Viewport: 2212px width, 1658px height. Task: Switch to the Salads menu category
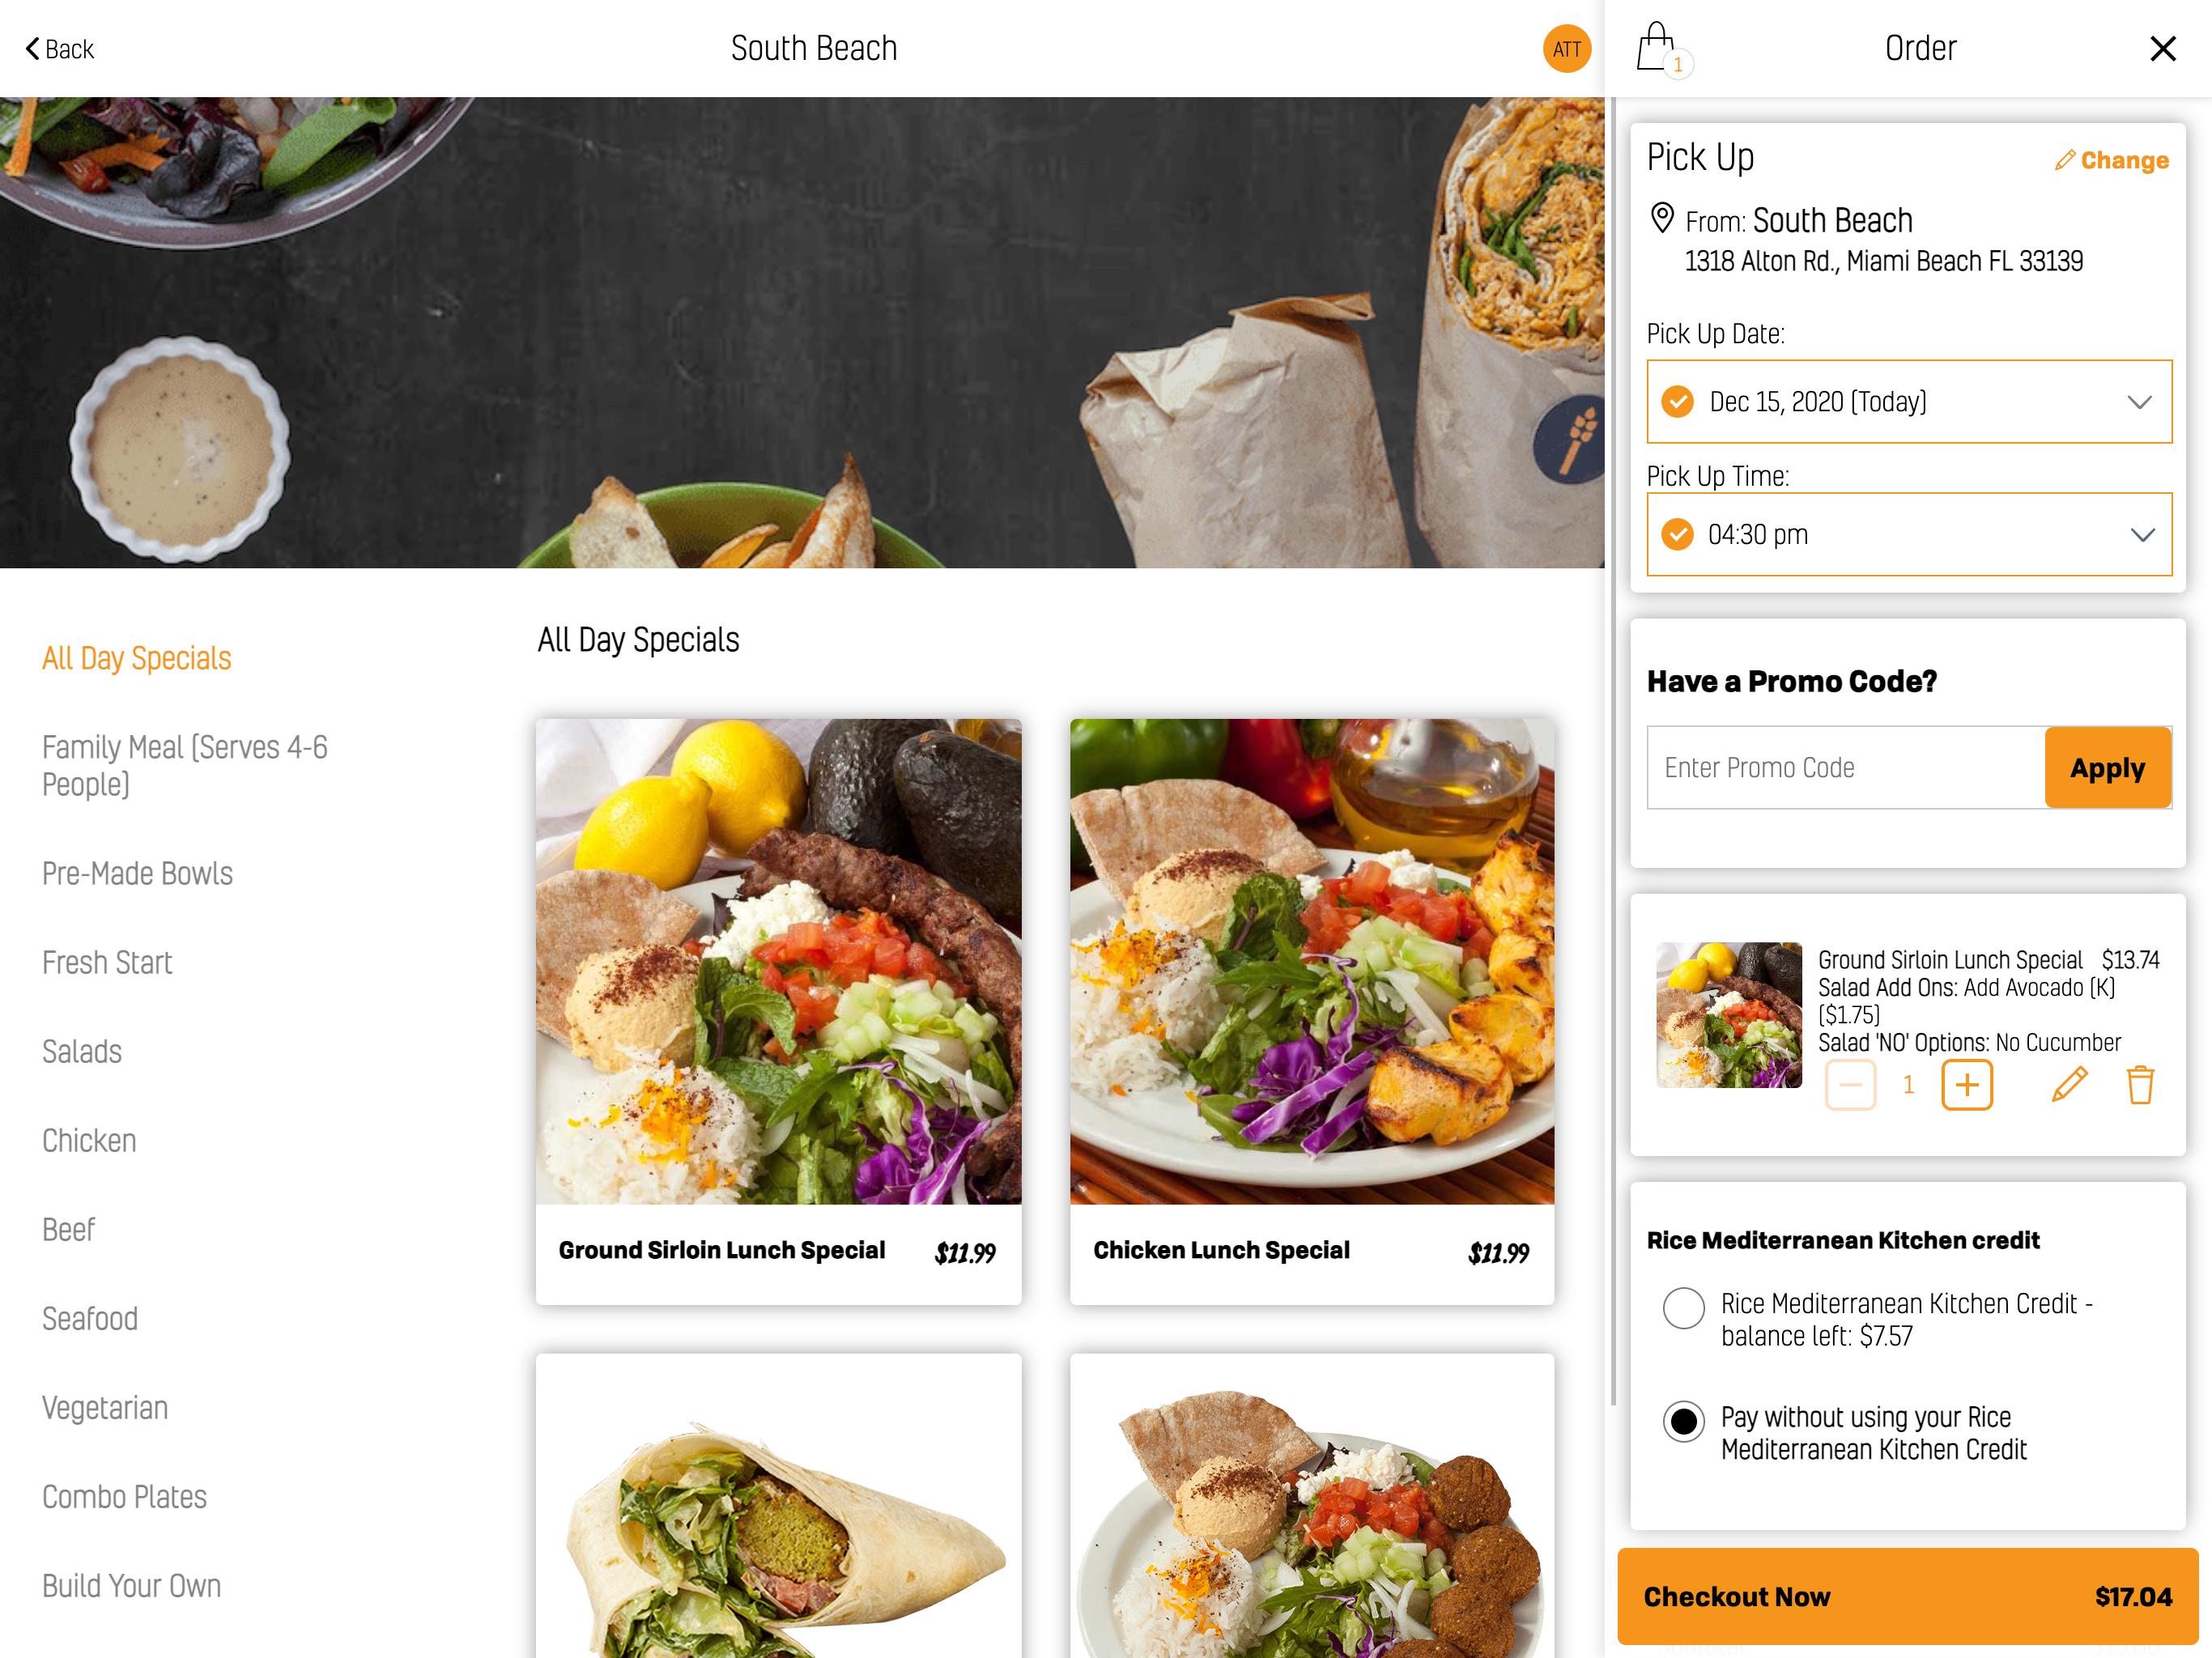(82, 1051)
